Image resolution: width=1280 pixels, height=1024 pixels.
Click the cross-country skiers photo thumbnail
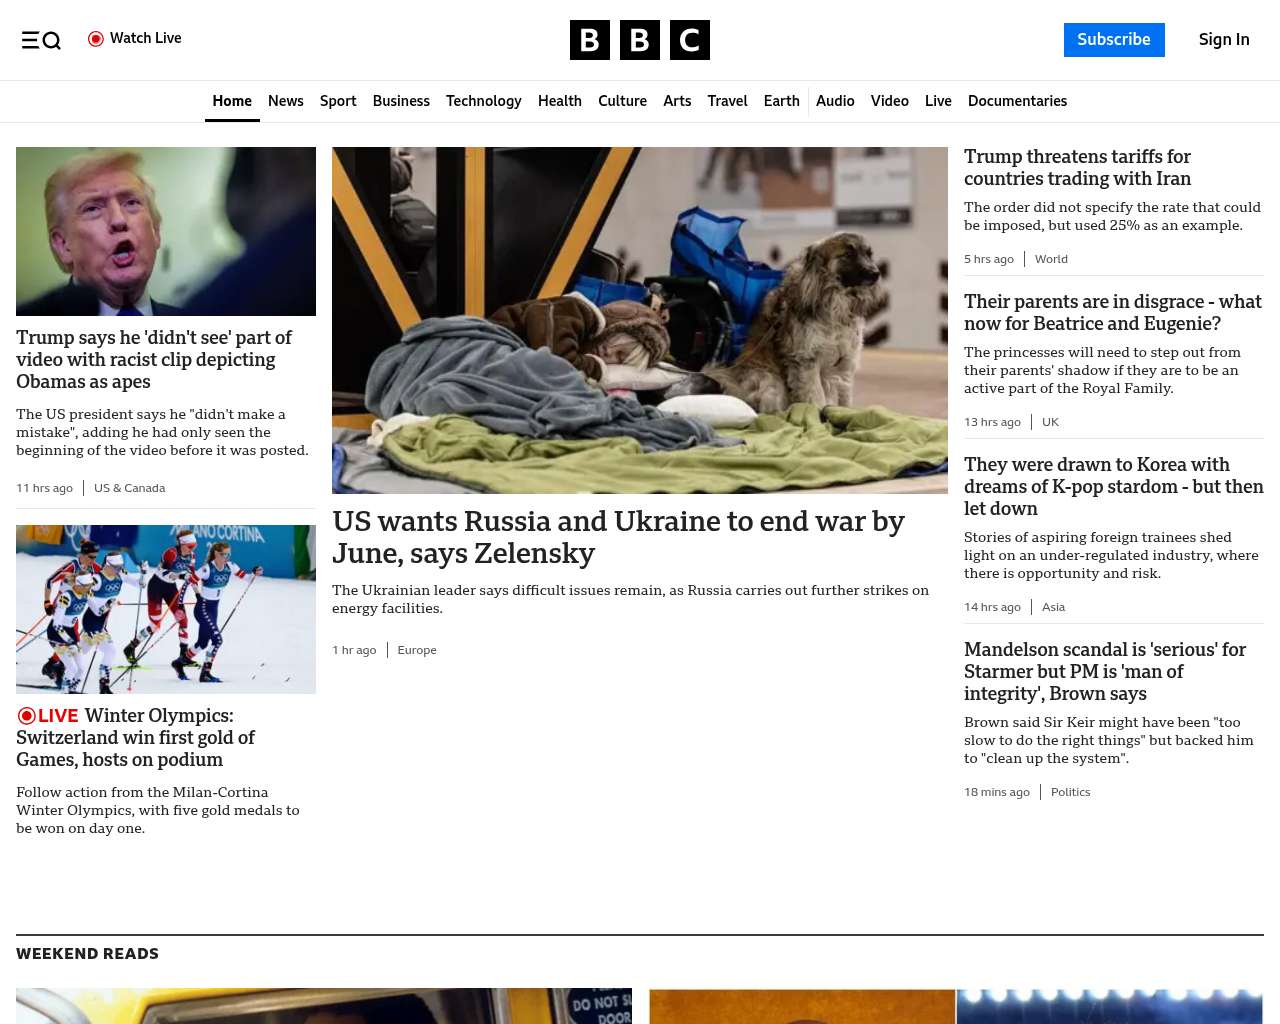pyautogui.click(x=166, y=609)
